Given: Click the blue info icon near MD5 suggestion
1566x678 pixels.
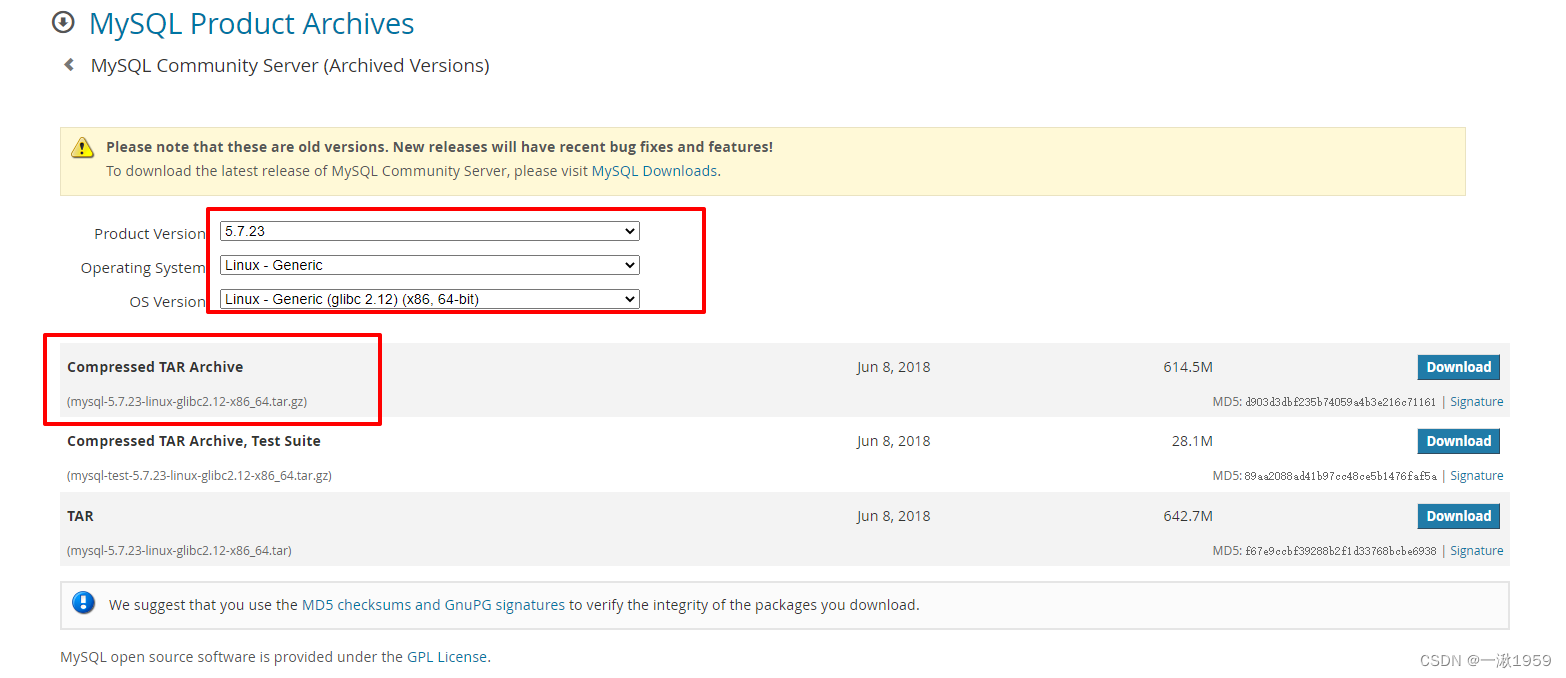Looking at the screenshot, I should click(x=84, y=603).
